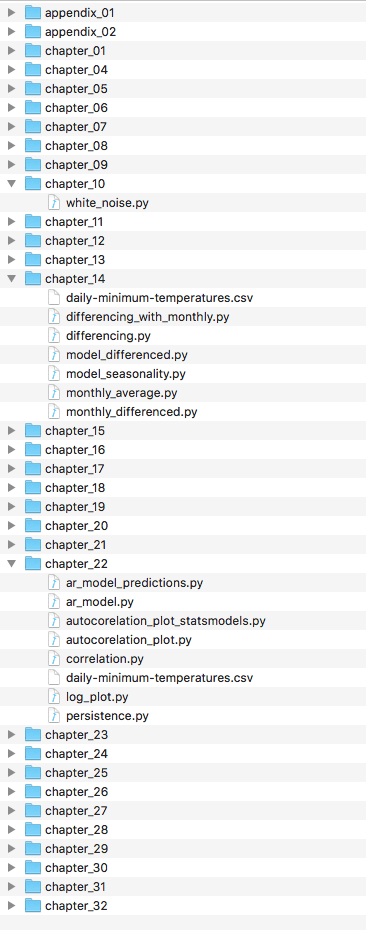Click the chapter_10 folder icon

pos(33,183)
